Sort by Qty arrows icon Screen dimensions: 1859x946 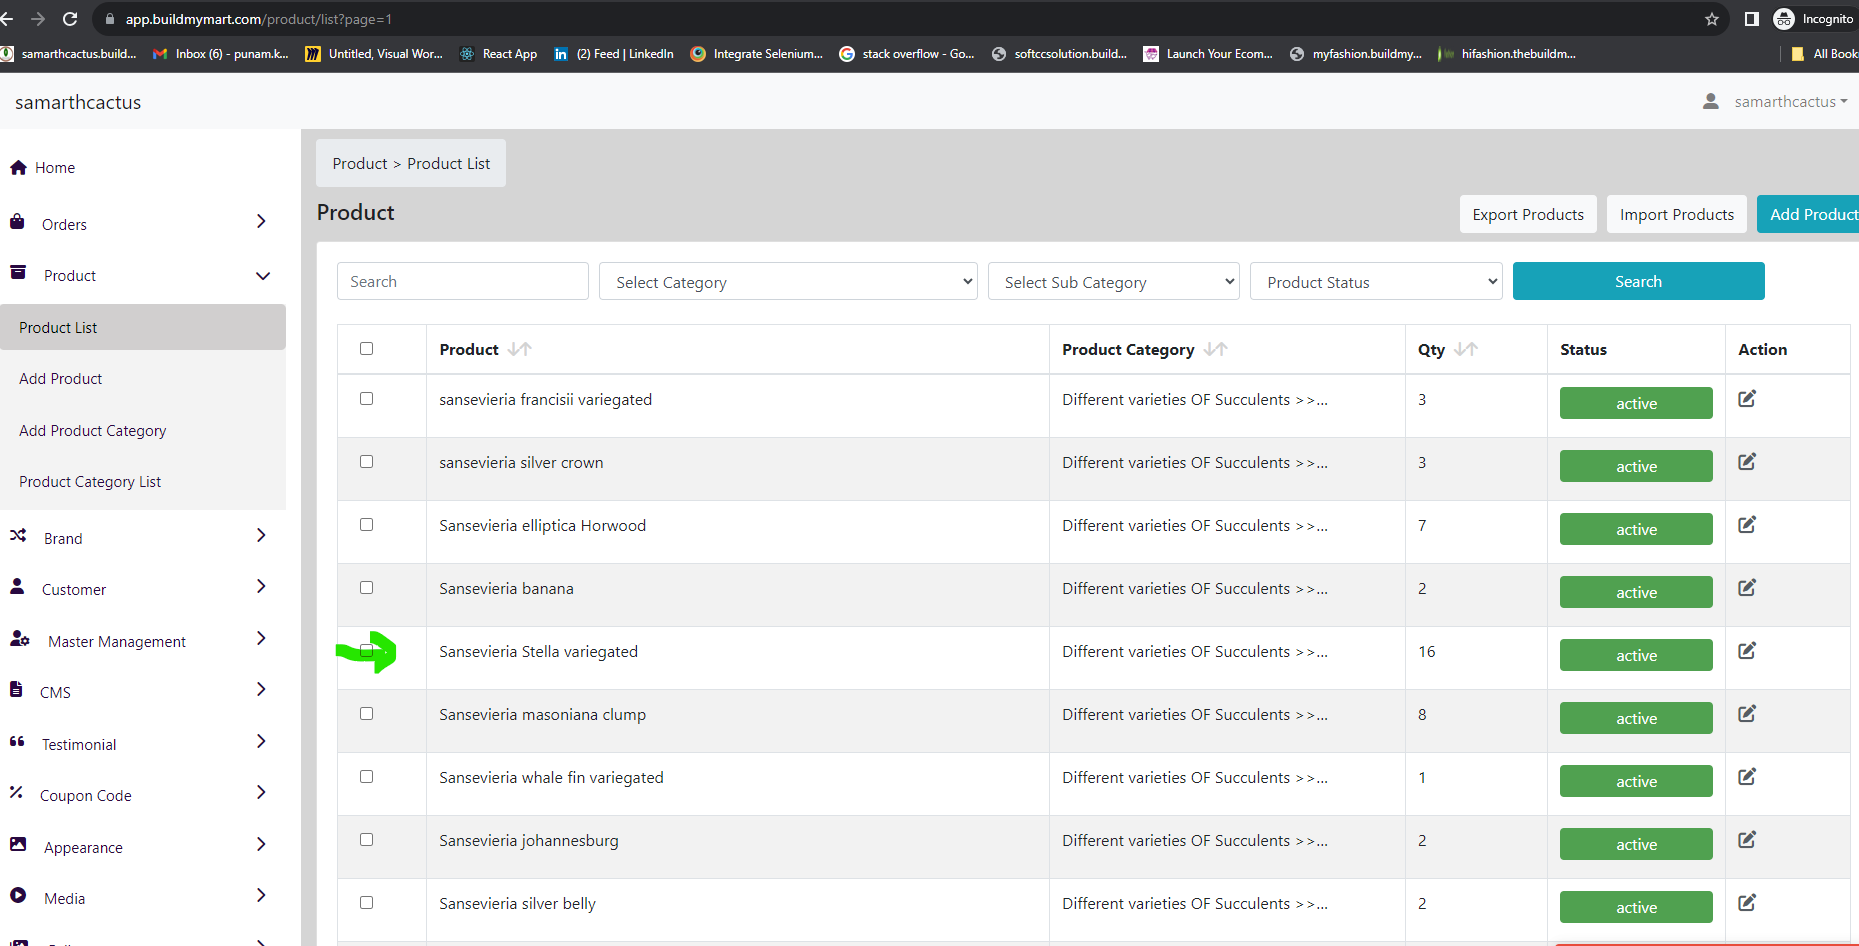coord(1465,349)
